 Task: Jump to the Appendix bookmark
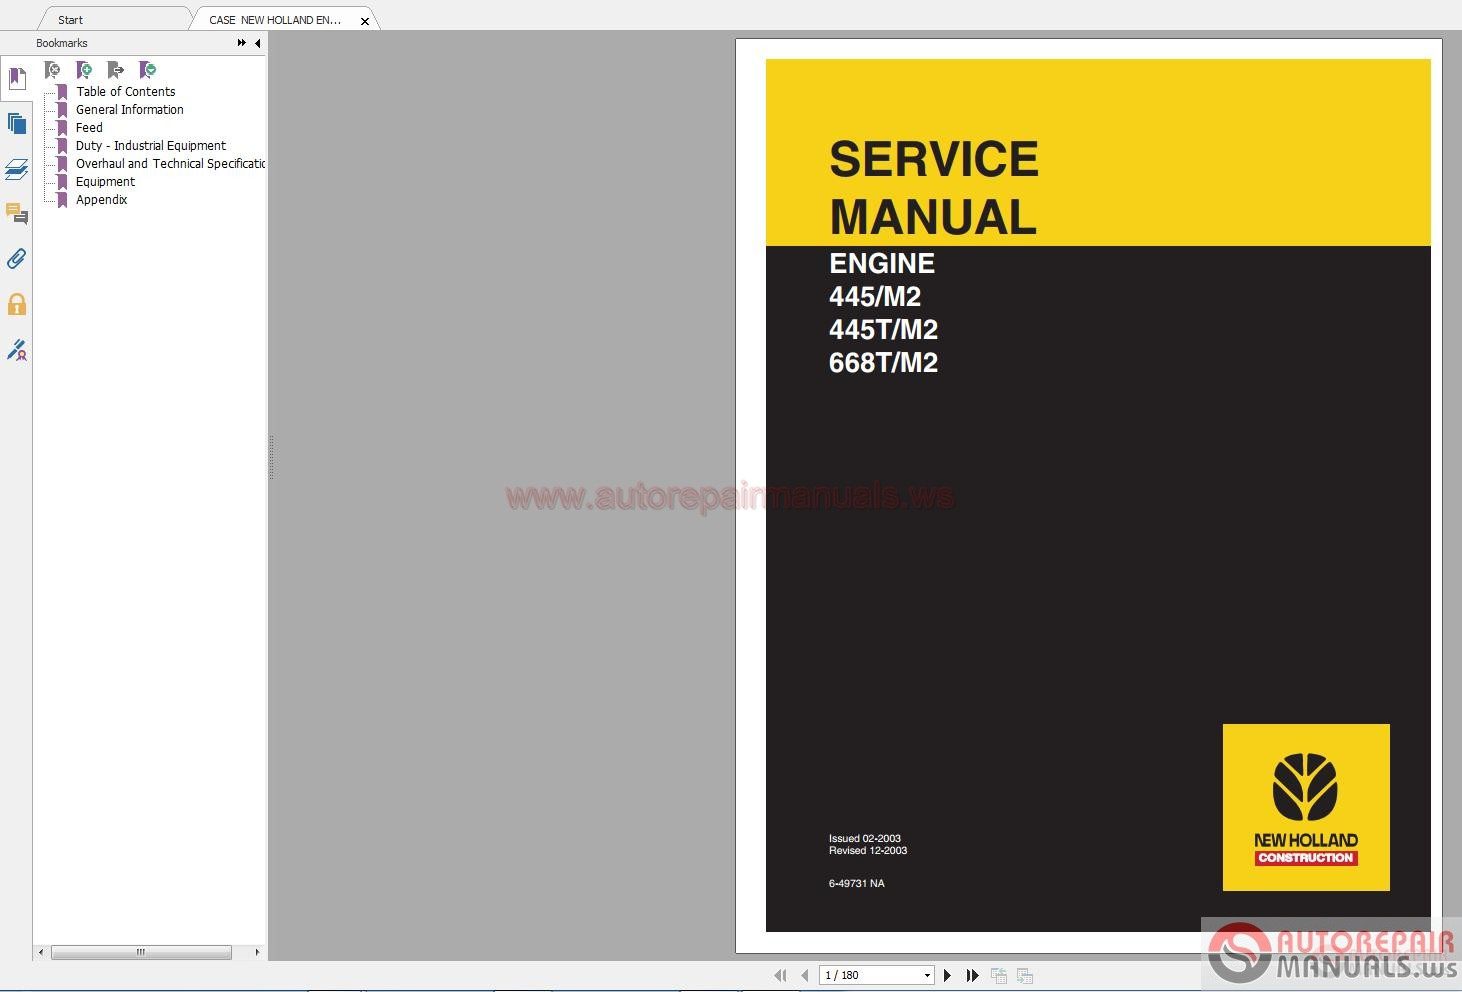[101, 200]
